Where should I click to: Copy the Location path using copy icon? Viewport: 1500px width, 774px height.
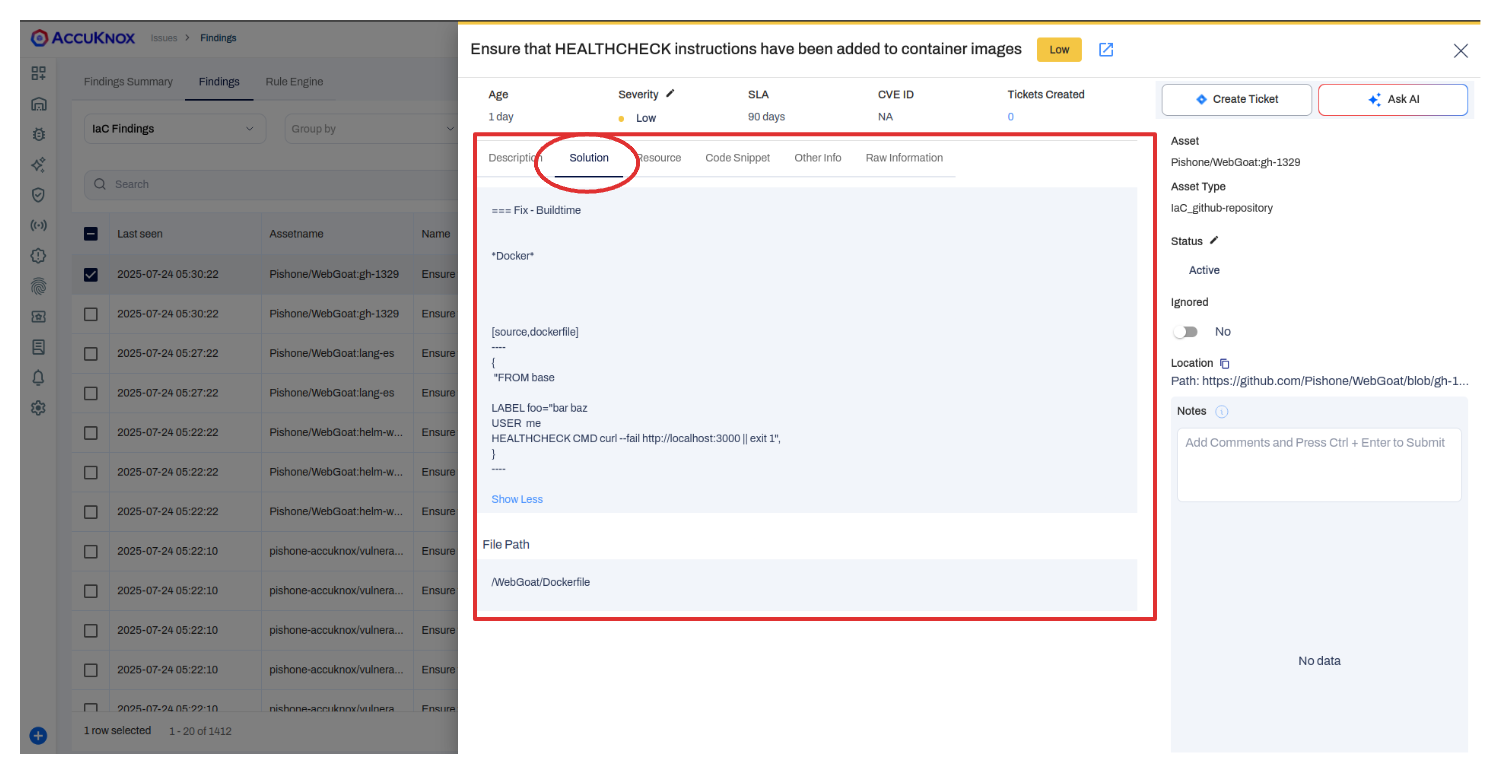[x=1225, y=363]
